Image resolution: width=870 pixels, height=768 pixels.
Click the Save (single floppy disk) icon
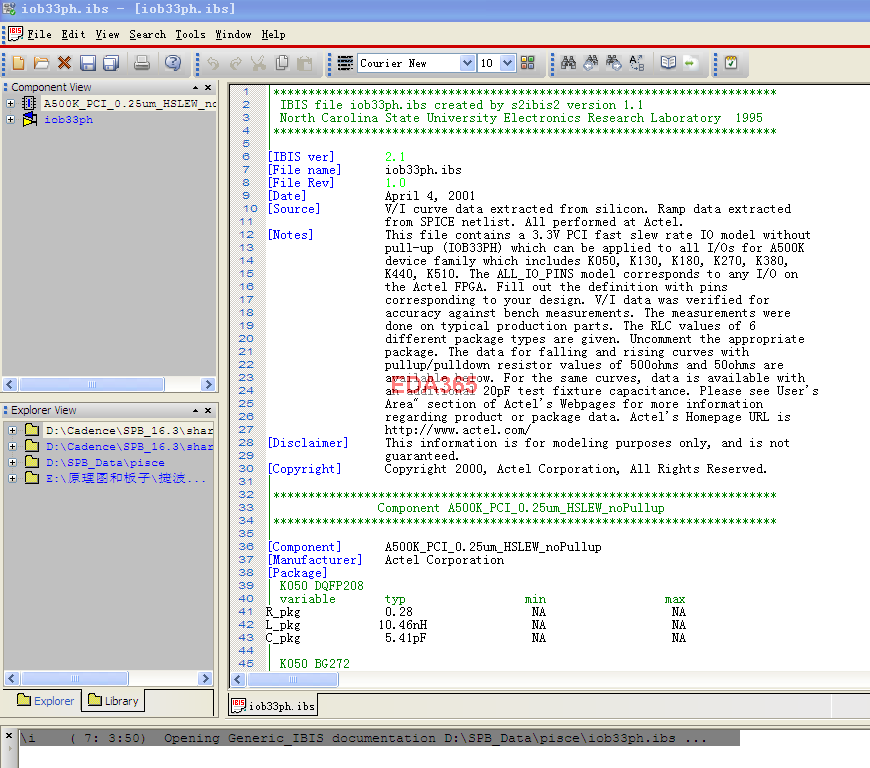point(88,63)
